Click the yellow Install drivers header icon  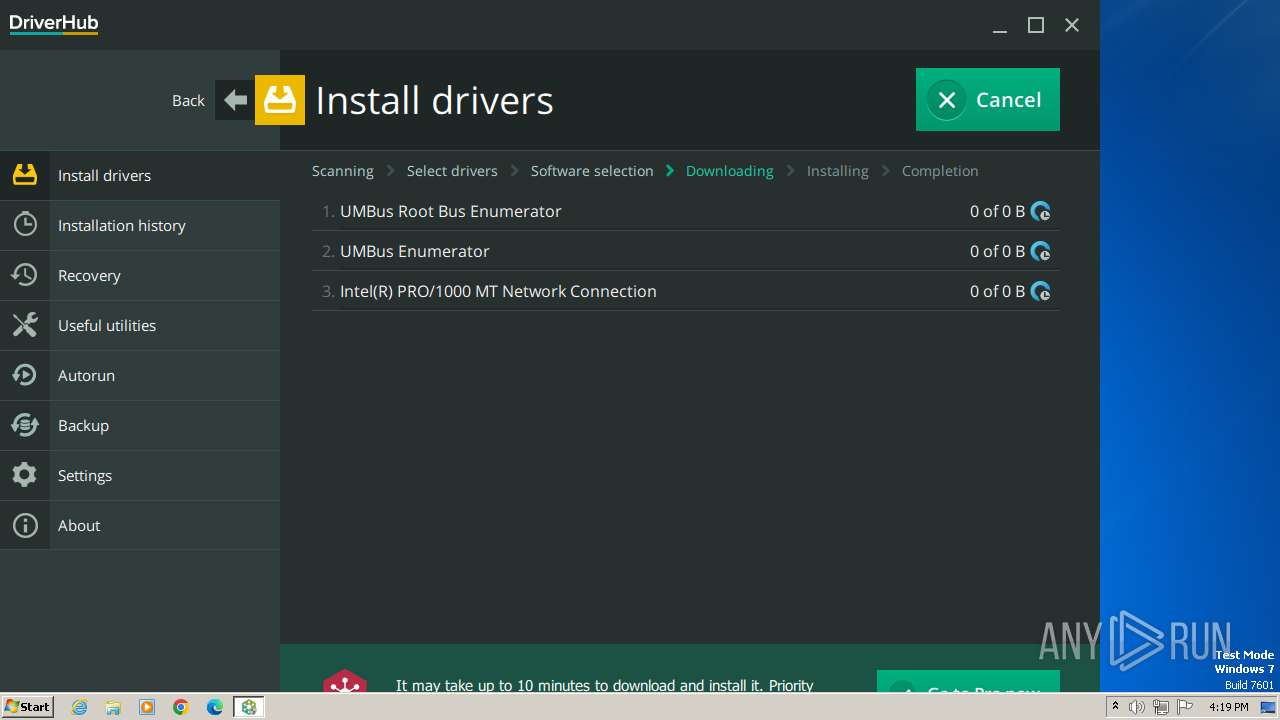click(280, 100)
